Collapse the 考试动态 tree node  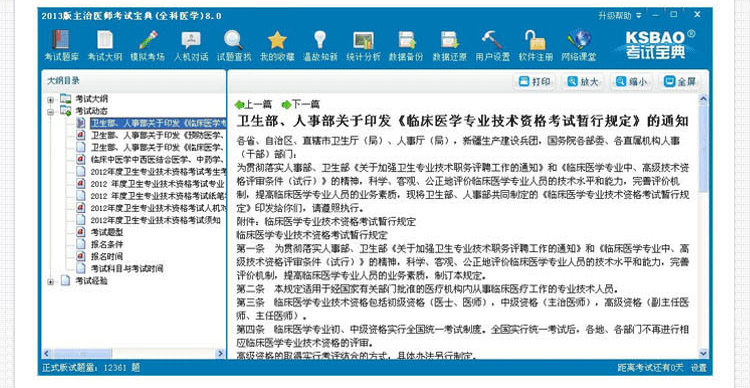coord(50,111)
